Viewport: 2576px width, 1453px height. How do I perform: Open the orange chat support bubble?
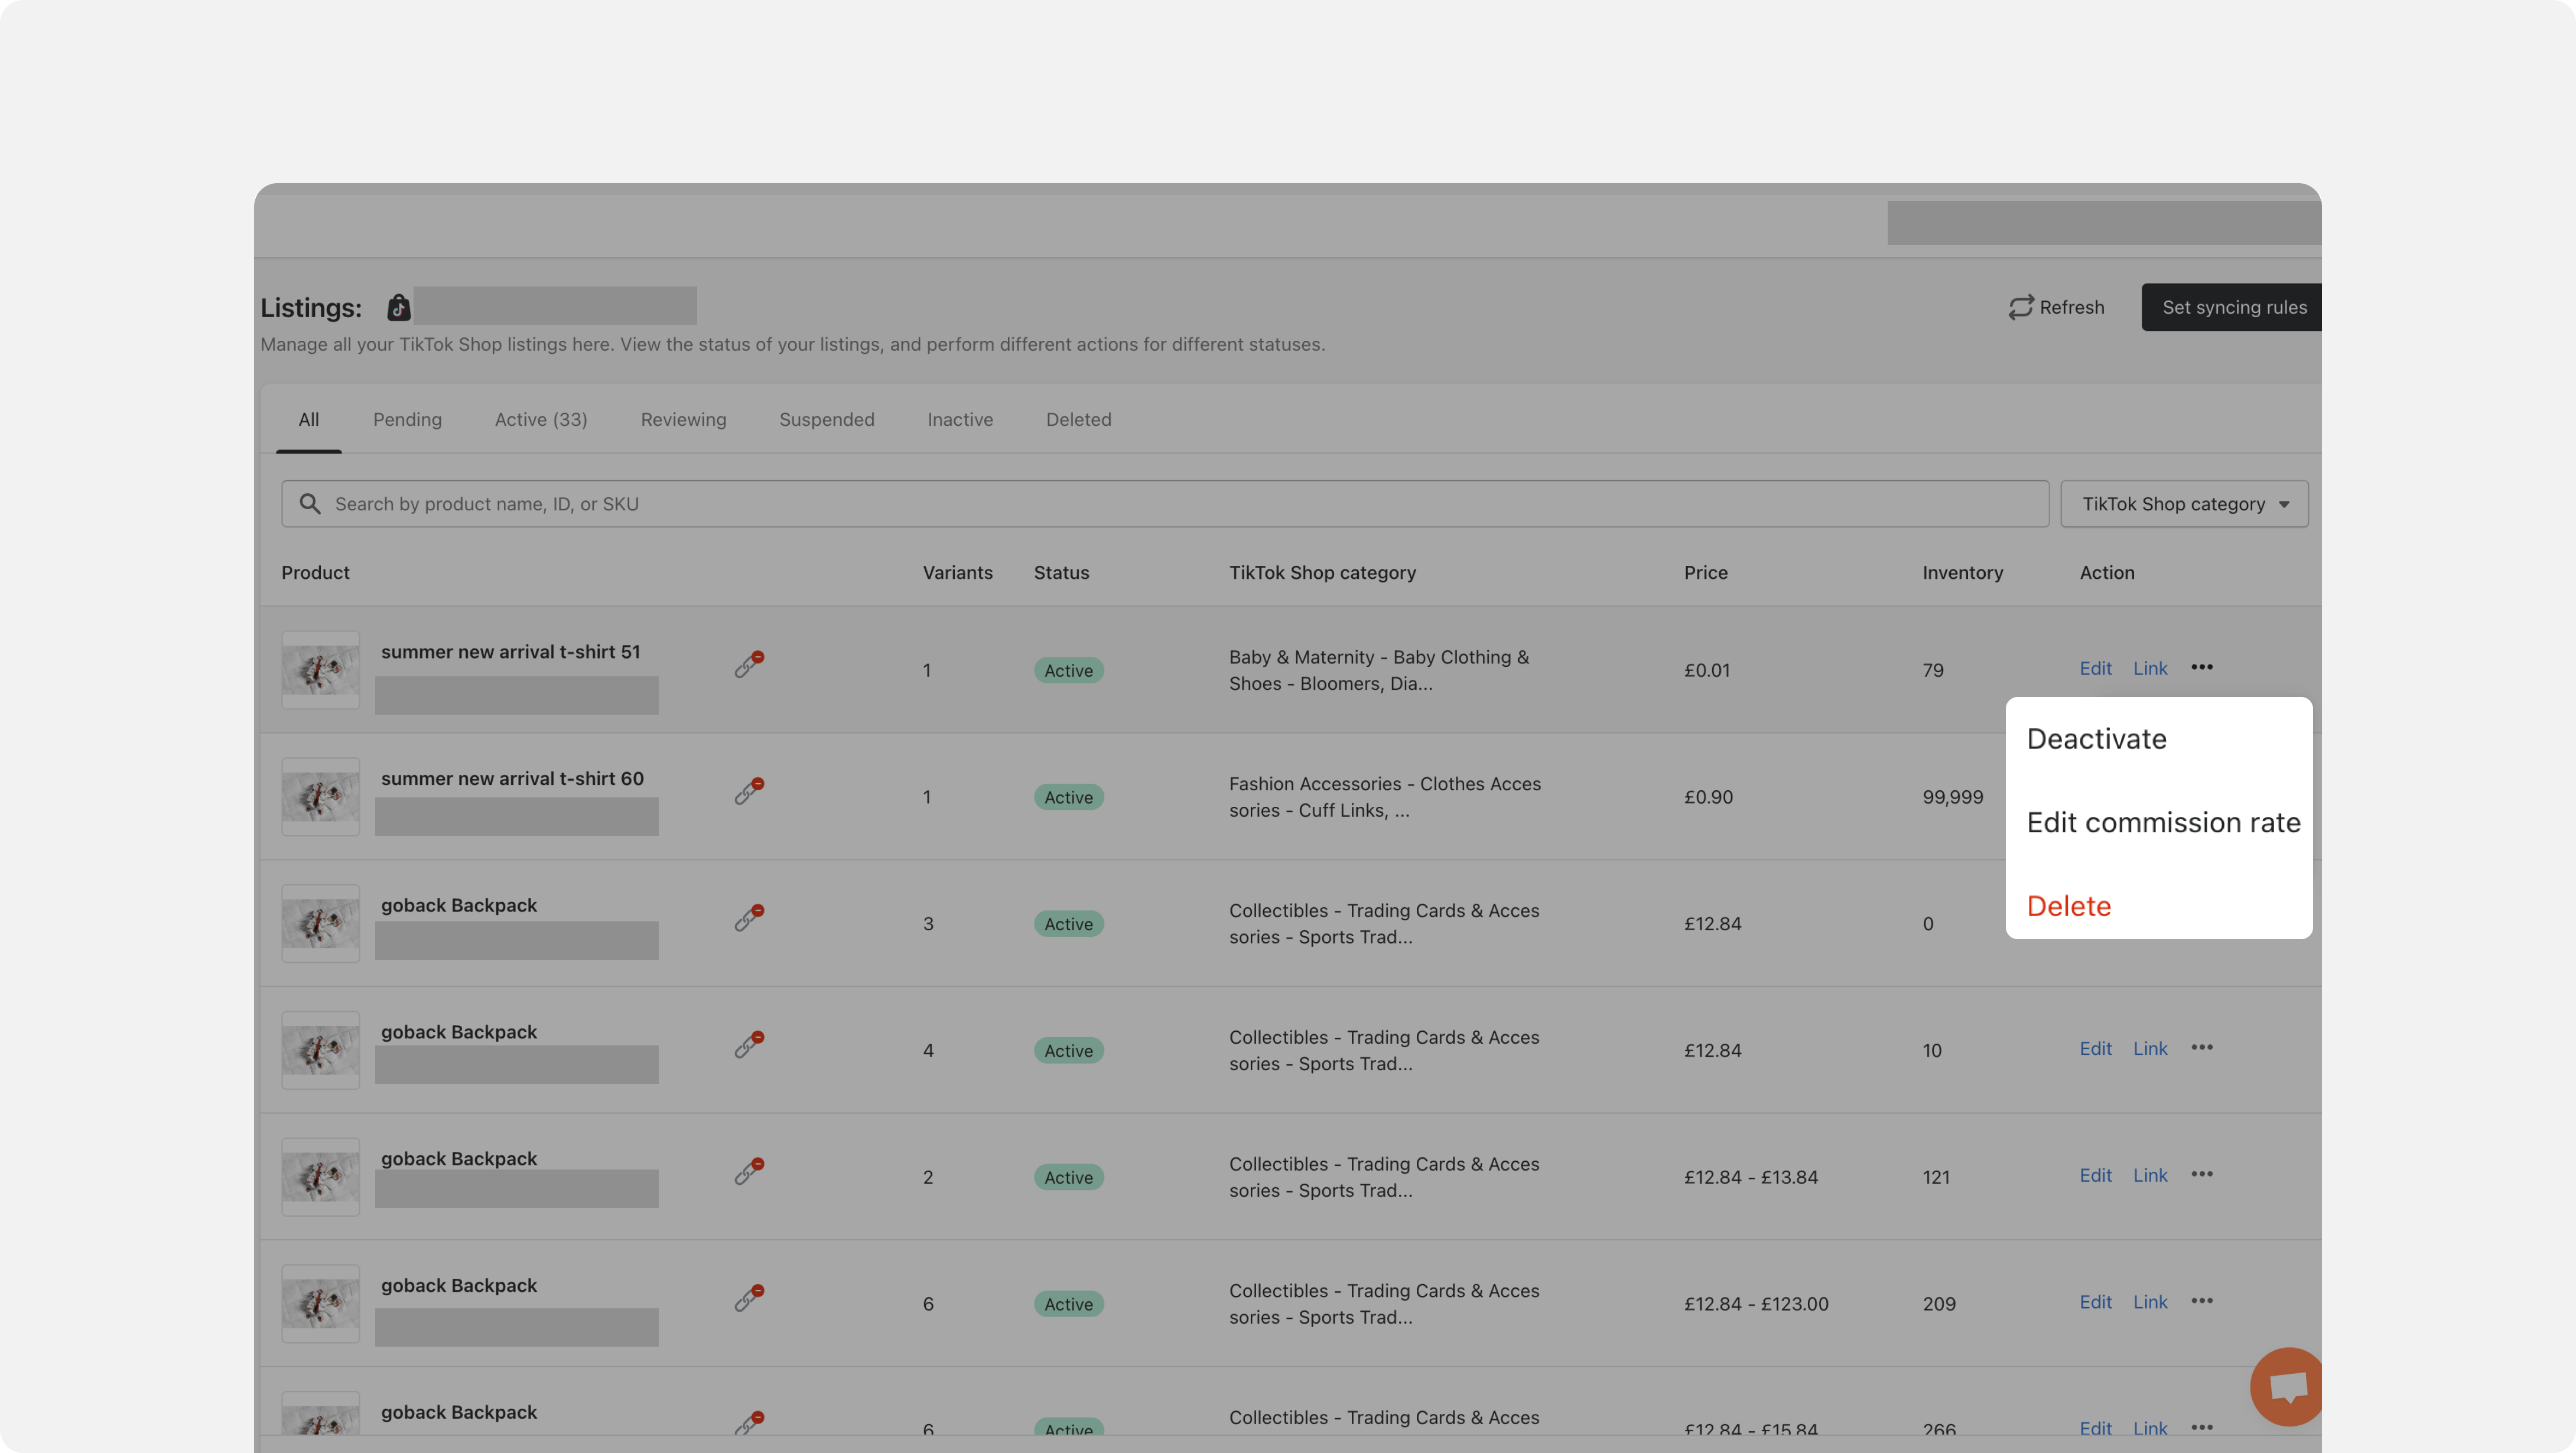(2286, 1386)
